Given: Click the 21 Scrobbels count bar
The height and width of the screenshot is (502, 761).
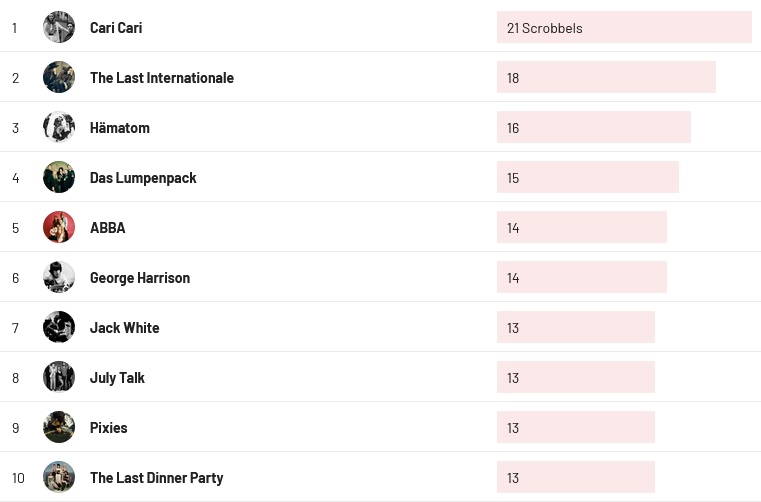Looking at the screenshot, I should pos(624,28).
